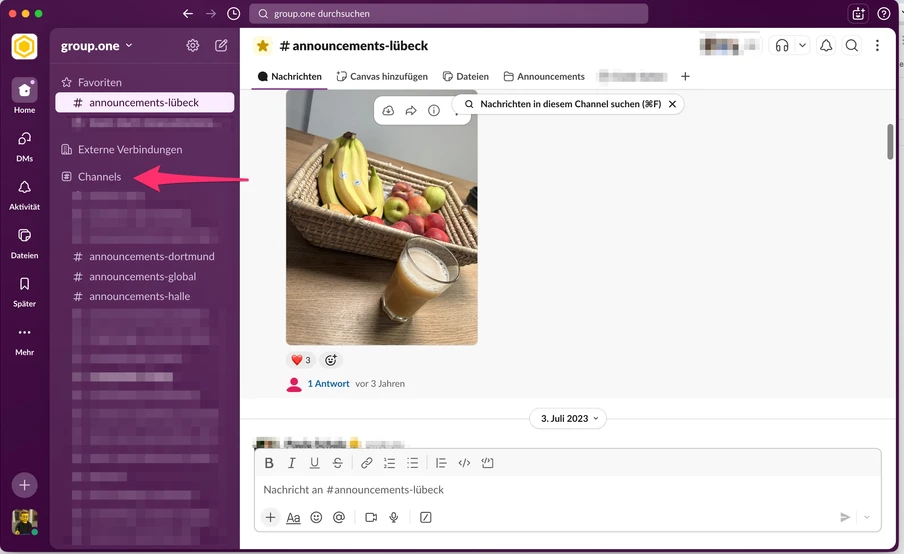Compose a new message with pencil icon
The width and height of the screenshot is (904, 554).
[x=221, y=46]
